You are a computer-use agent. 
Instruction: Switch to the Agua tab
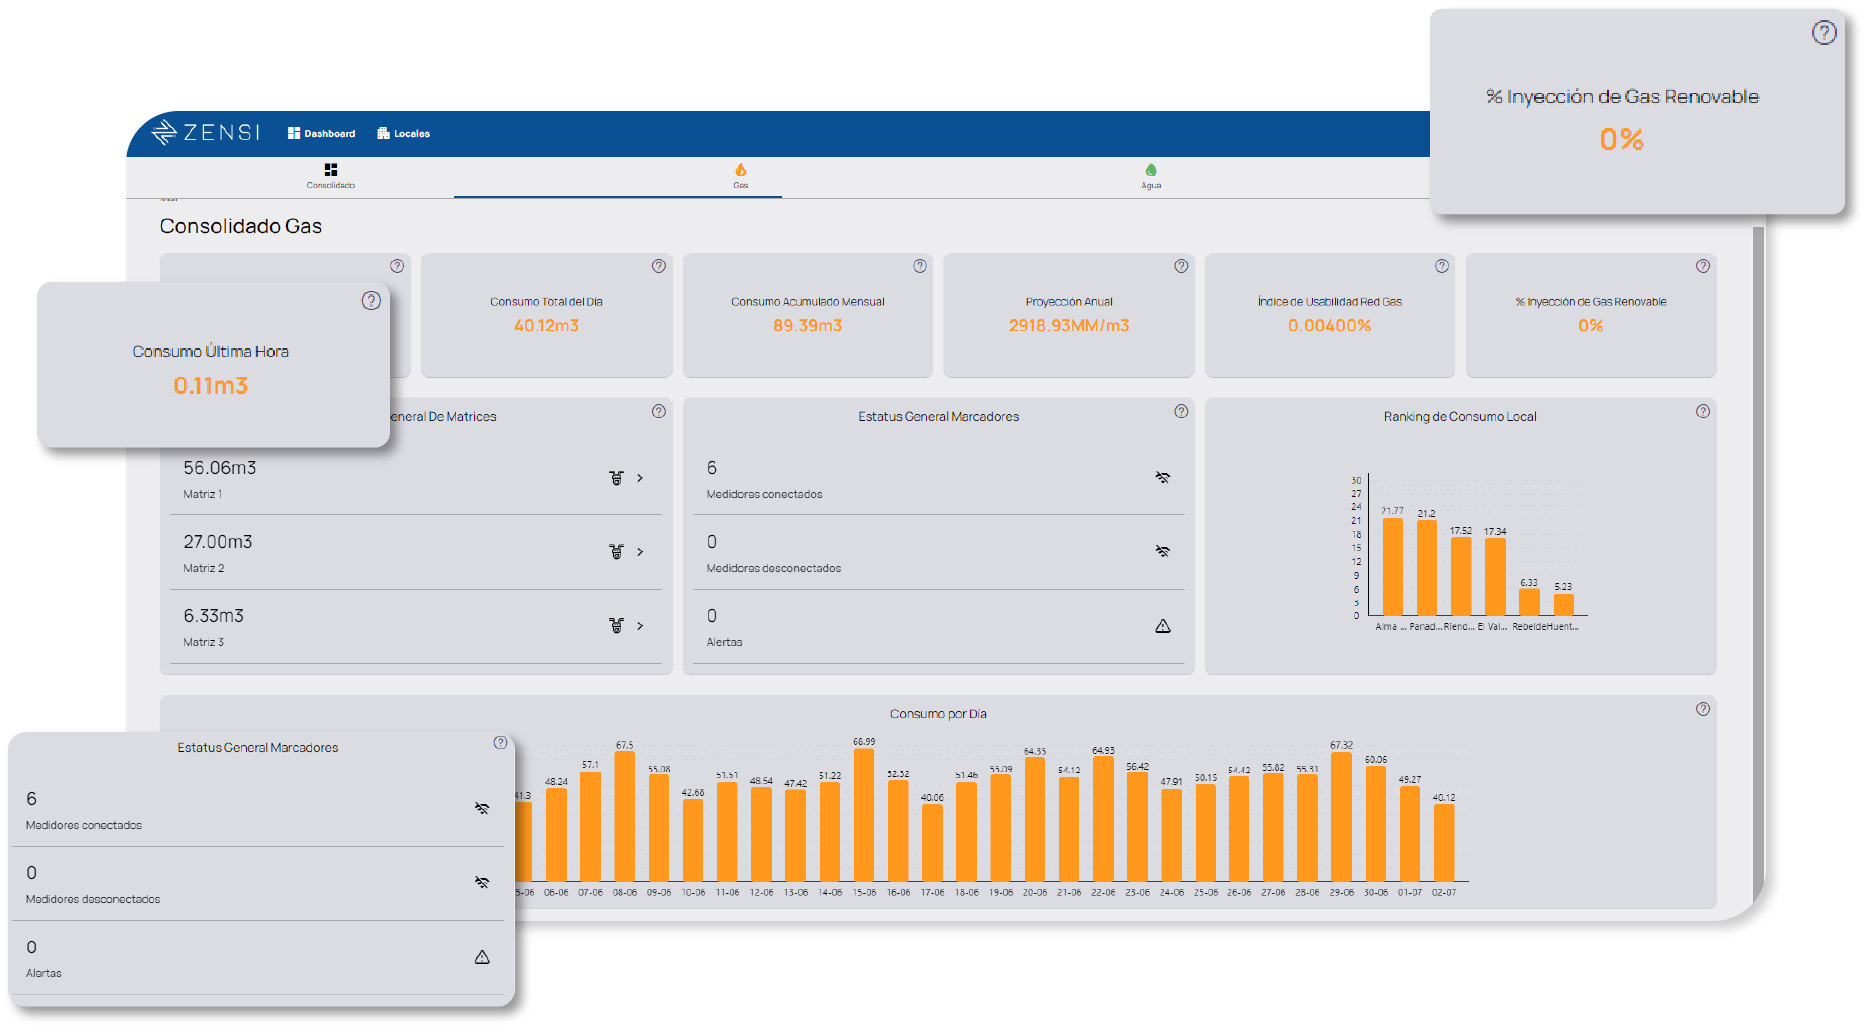pos(1151,176)
